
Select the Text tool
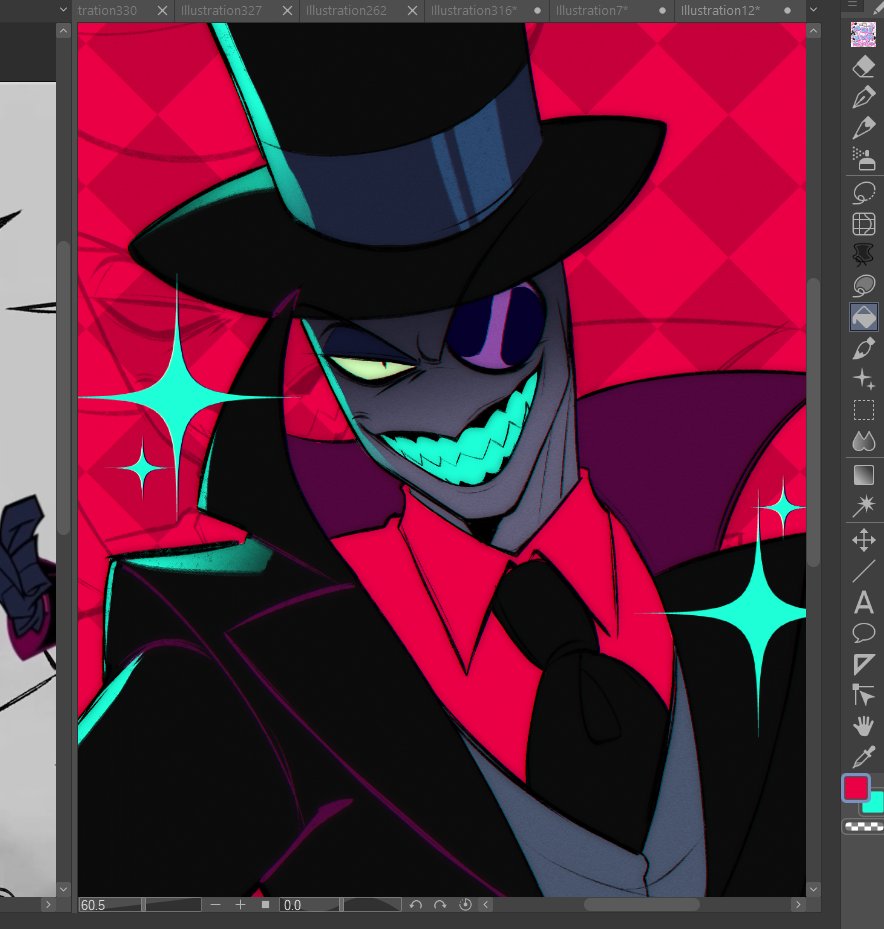click(863, 602)
